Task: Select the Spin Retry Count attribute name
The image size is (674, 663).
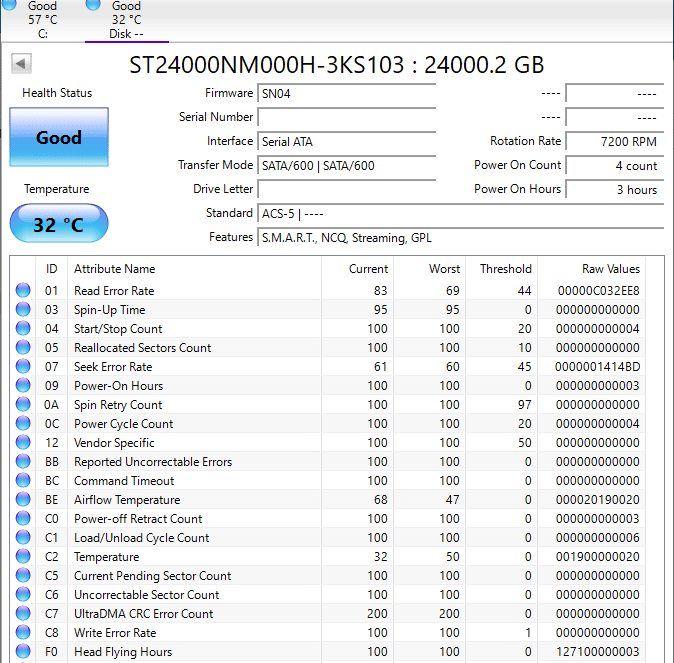Action: (118, 405)
